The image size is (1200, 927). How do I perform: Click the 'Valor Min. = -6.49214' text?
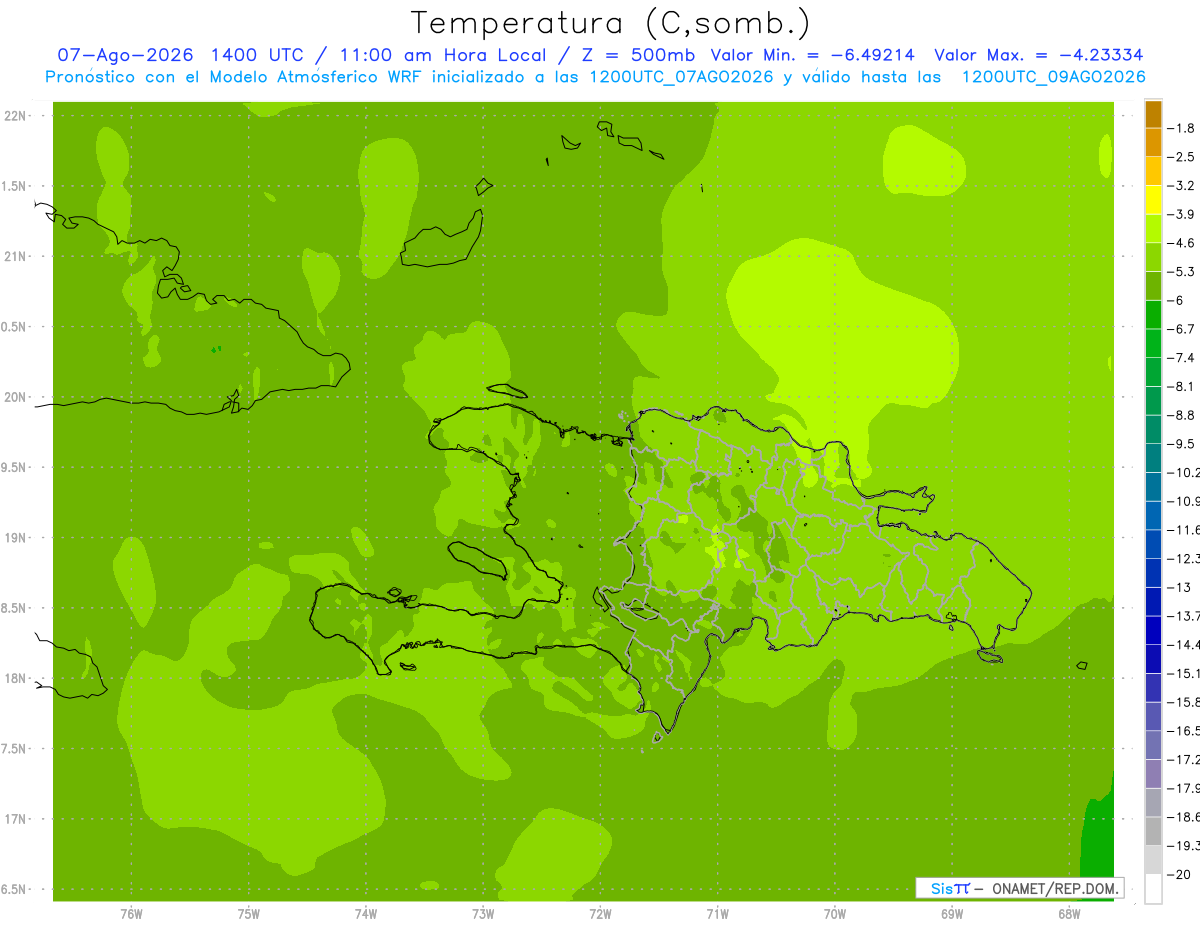(x=812, y=55)
